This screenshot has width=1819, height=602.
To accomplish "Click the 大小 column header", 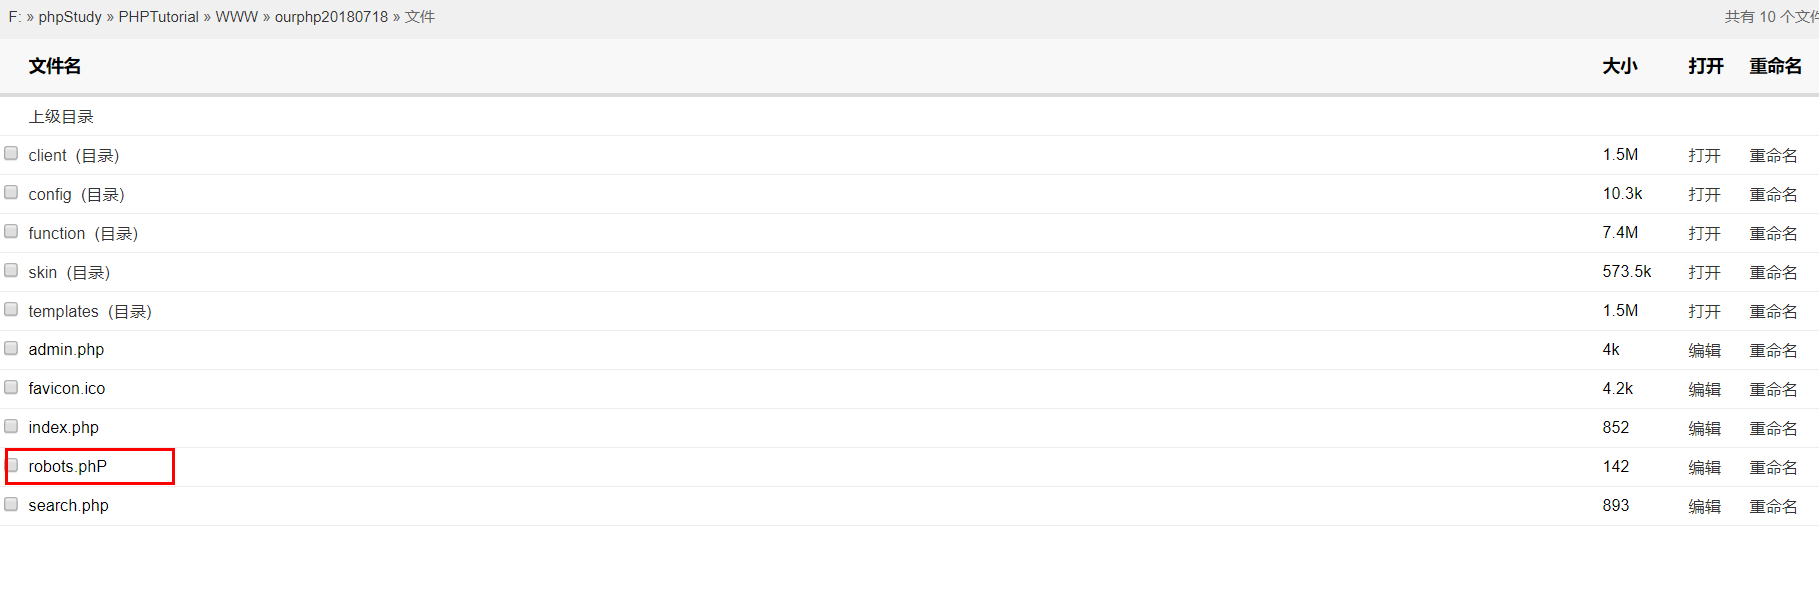I will pos(1620,66).
